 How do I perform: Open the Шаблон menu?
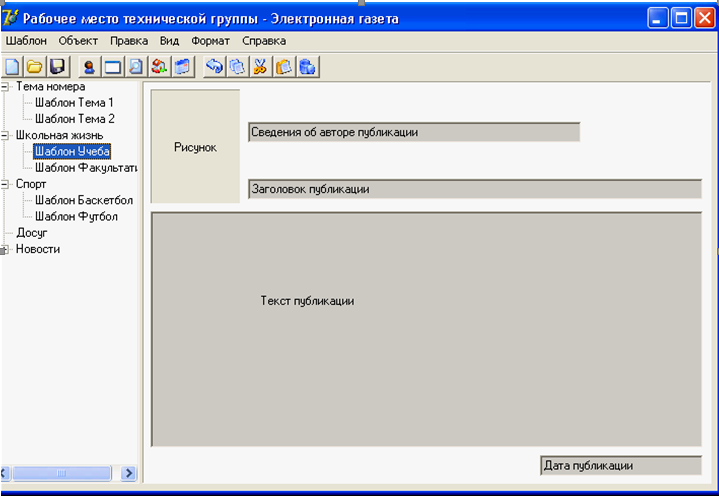click(x=26, y=41)
